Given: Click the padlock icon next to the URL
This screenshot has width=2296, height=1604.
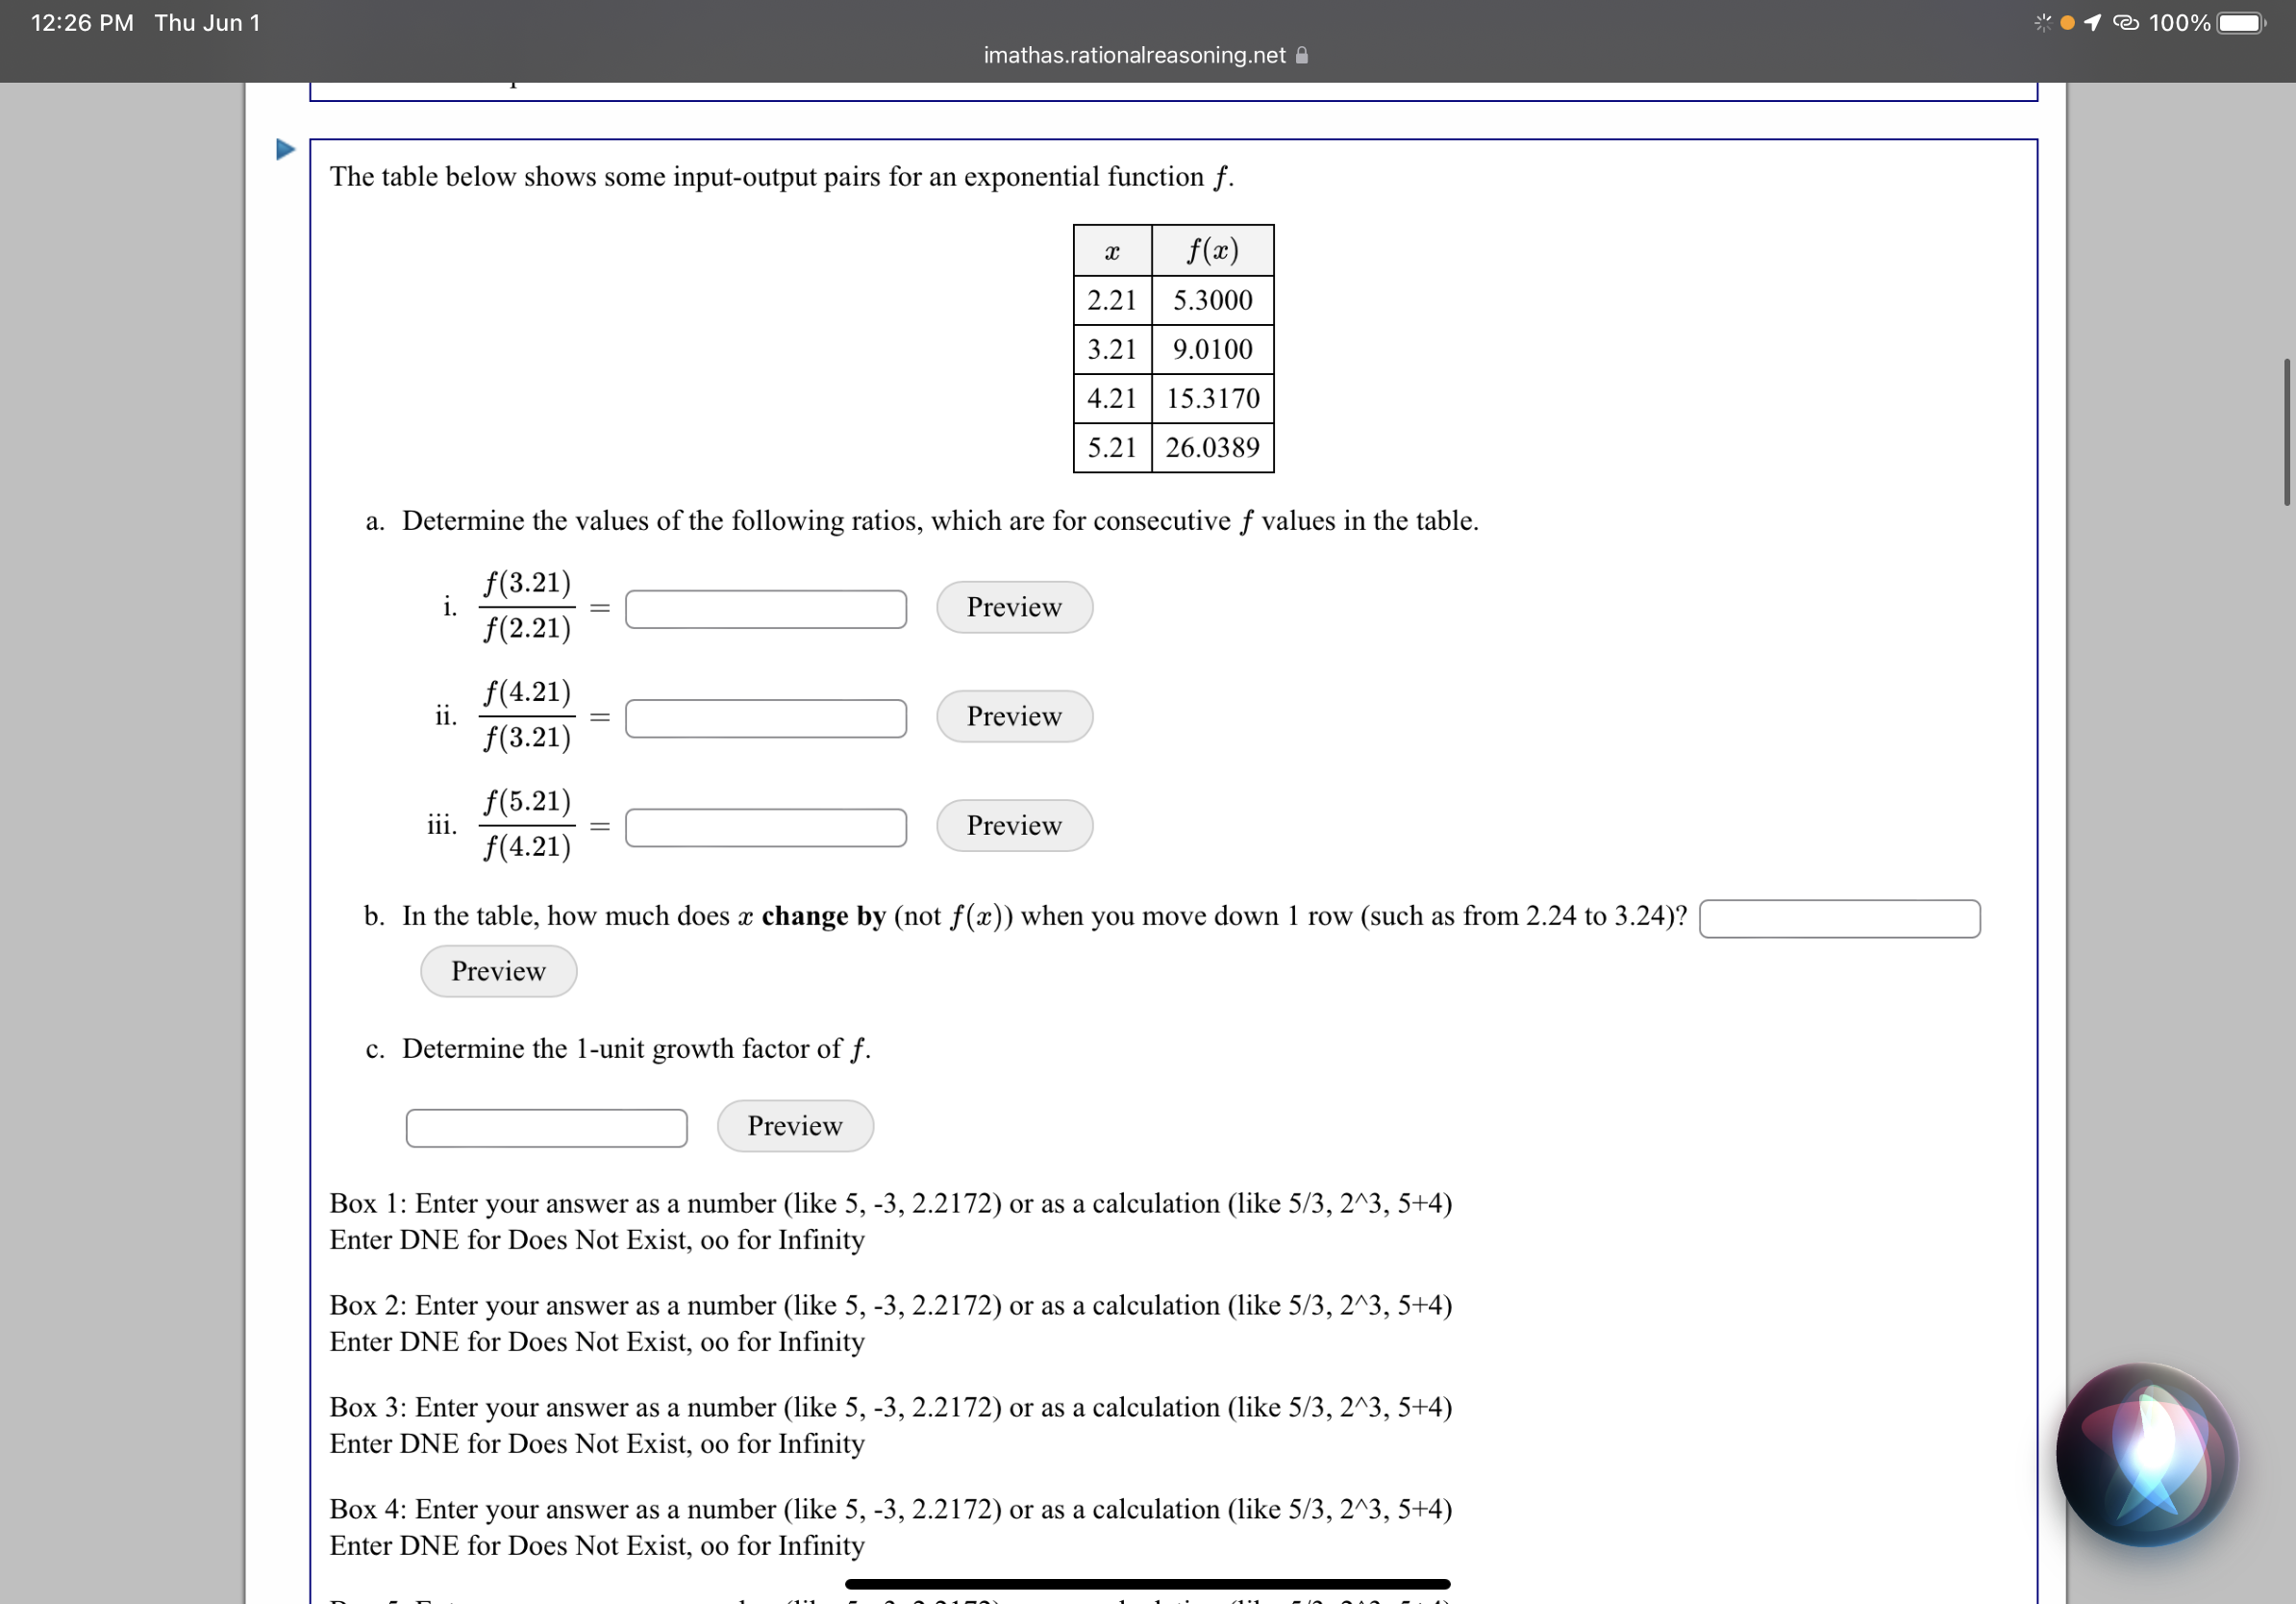Looking at the screenshot, I should click(x=1302, y=55).
